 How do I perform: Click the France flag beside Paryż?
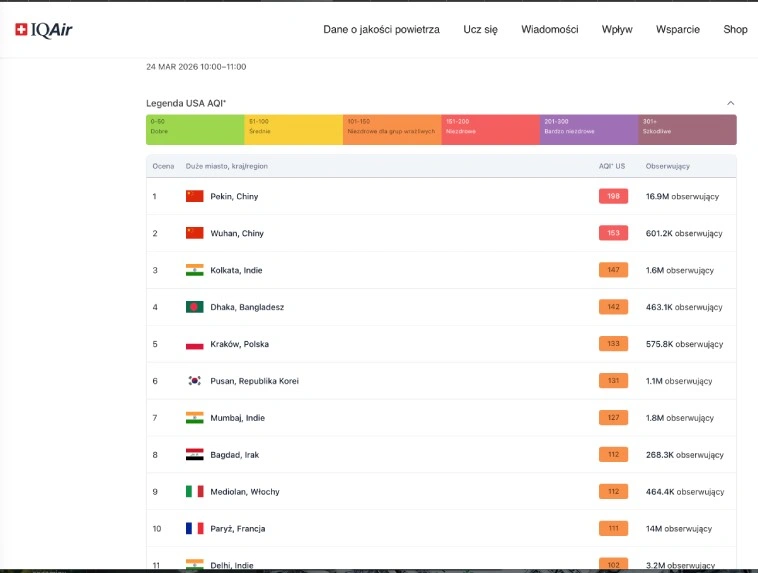(194, 528)
